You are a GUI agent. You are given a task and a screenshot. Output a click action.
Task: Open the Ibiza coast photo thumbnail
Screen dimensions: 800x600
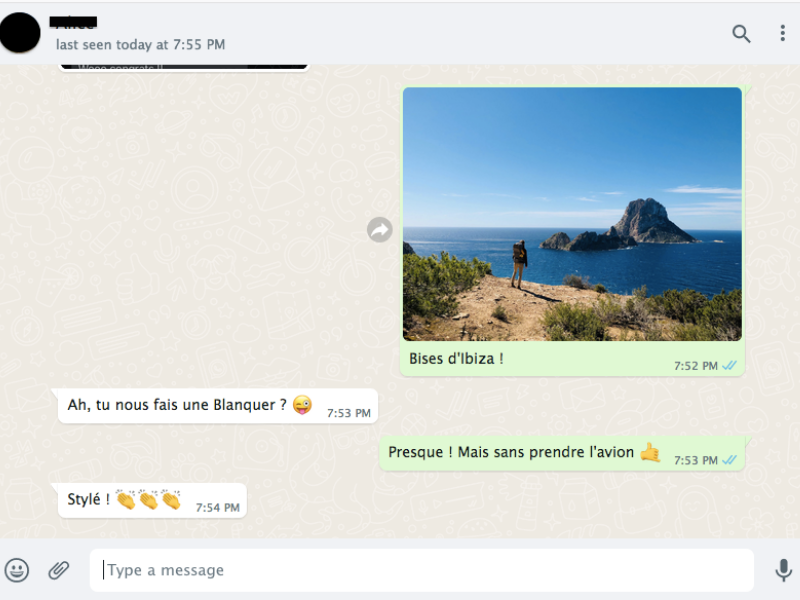coord(572,214)
